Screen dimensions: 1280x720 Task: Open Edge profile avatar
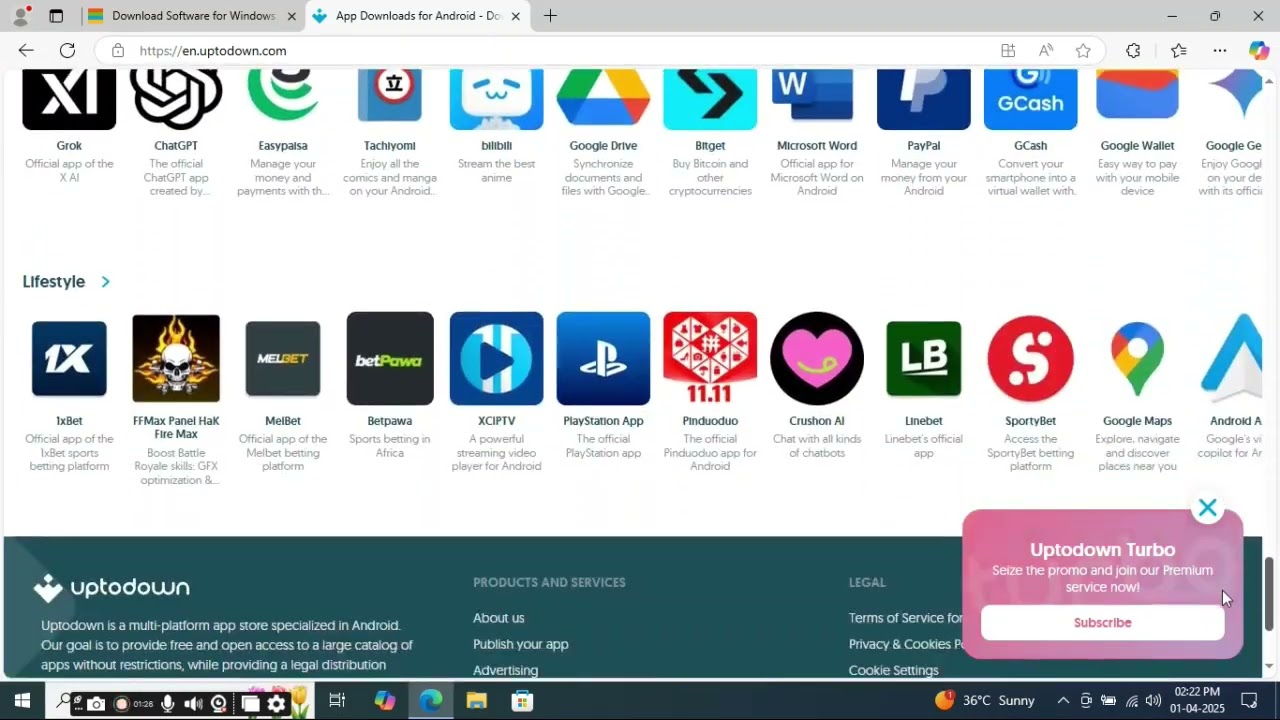tap(20, 16)
